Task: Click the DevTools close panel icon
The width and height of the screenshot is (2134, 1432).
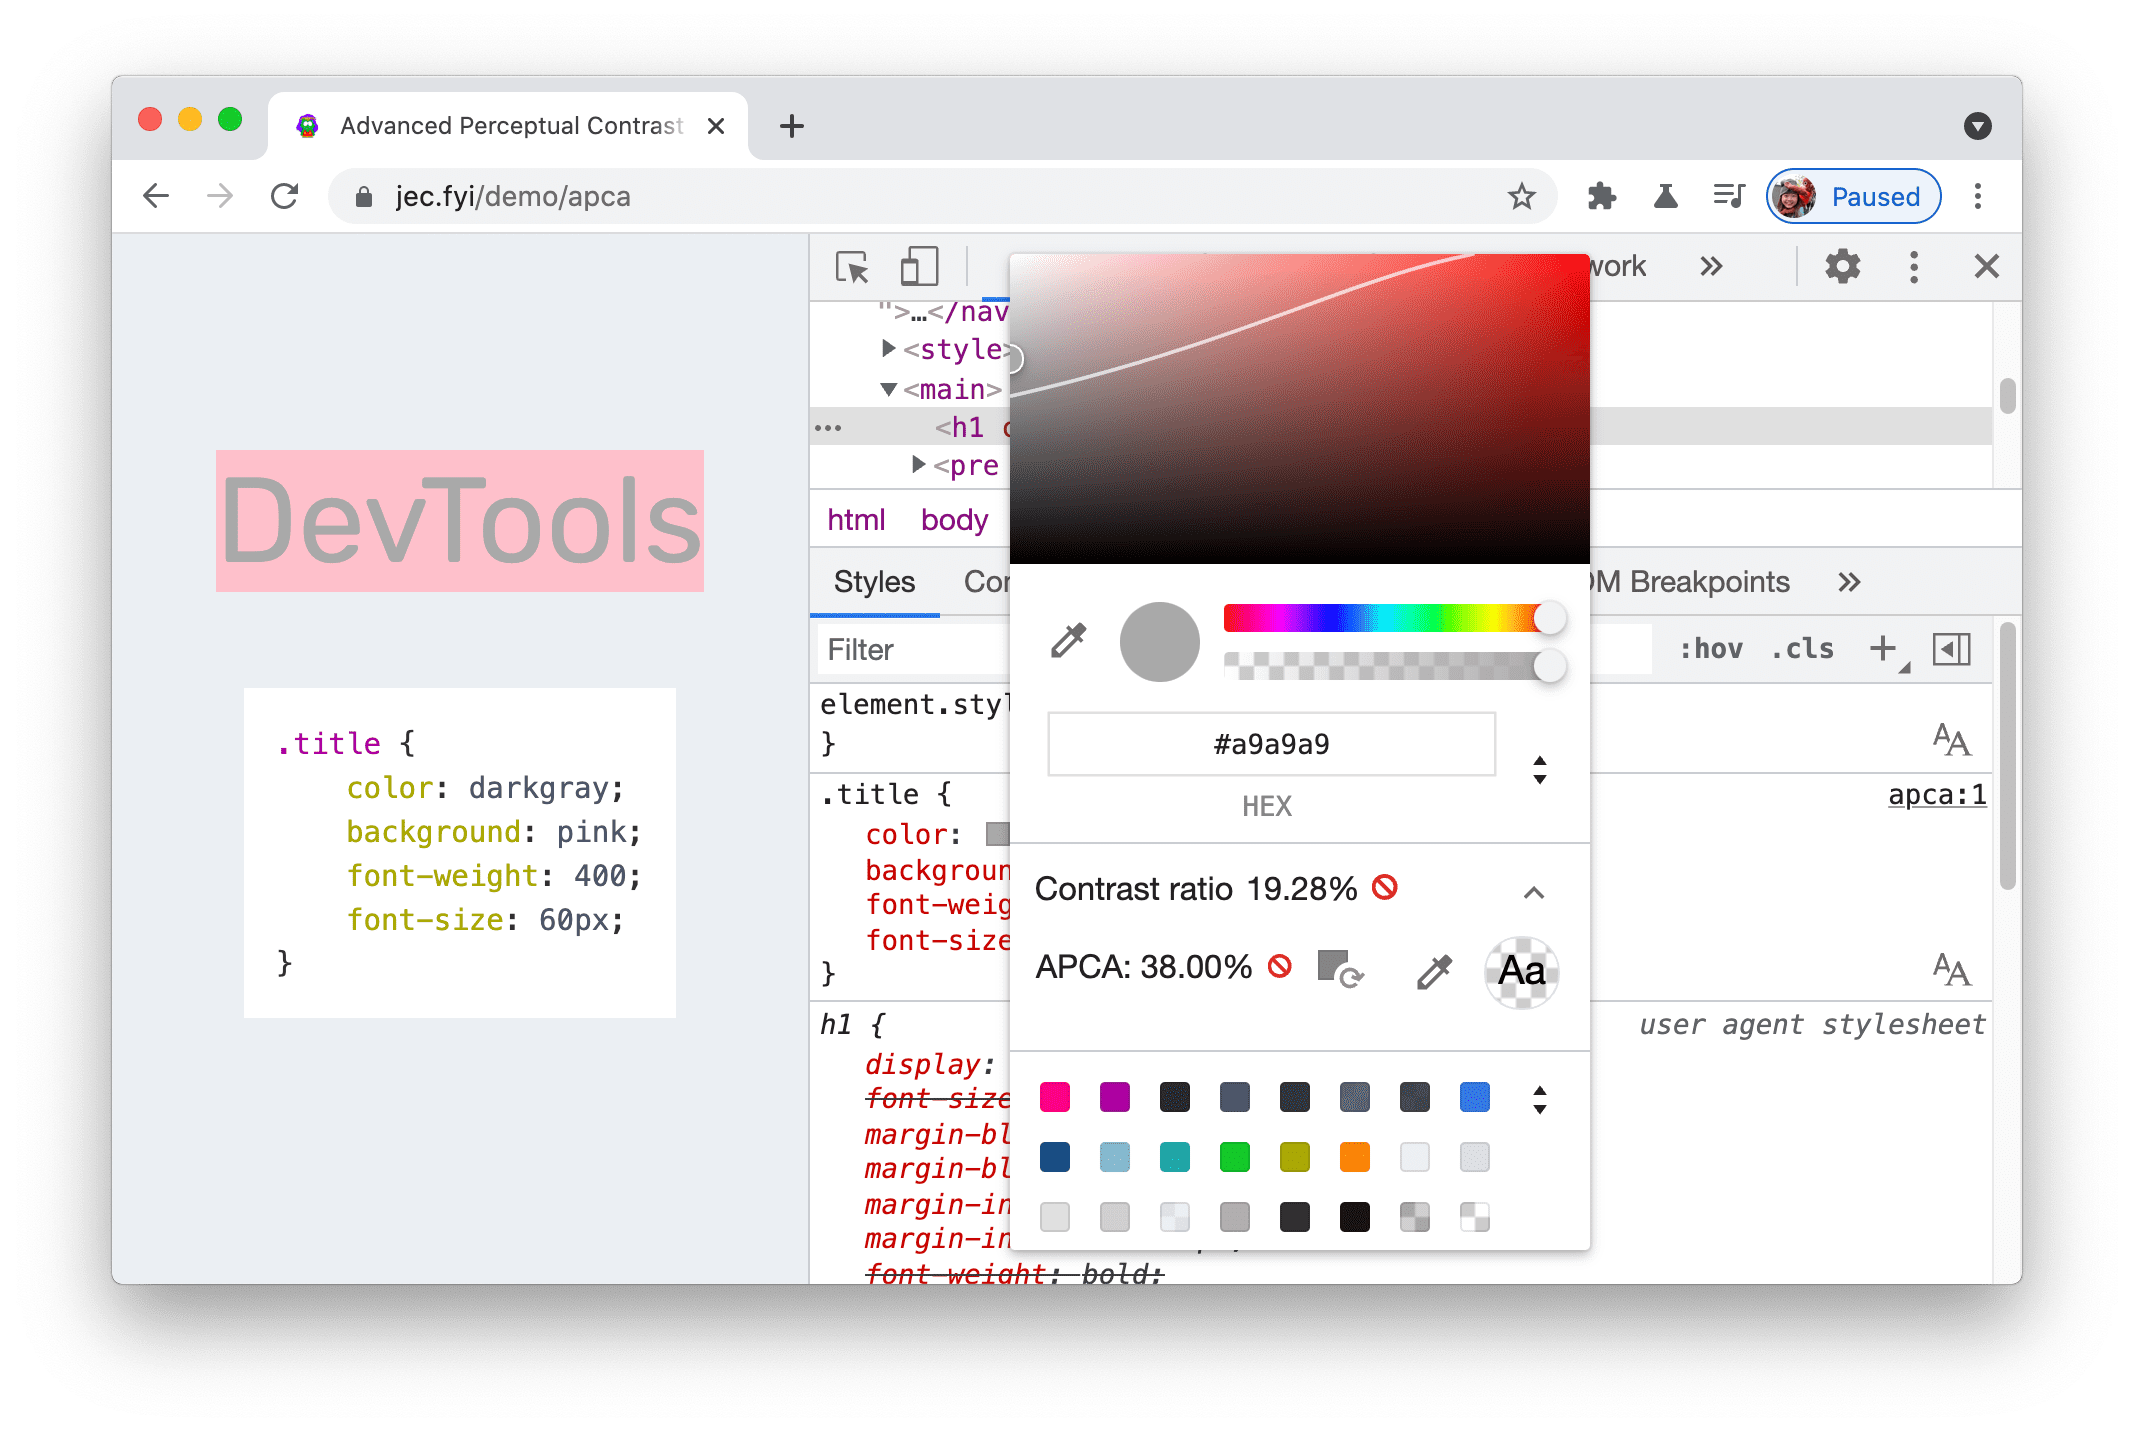Action: pyautogui.click(x=1987, y=265)
